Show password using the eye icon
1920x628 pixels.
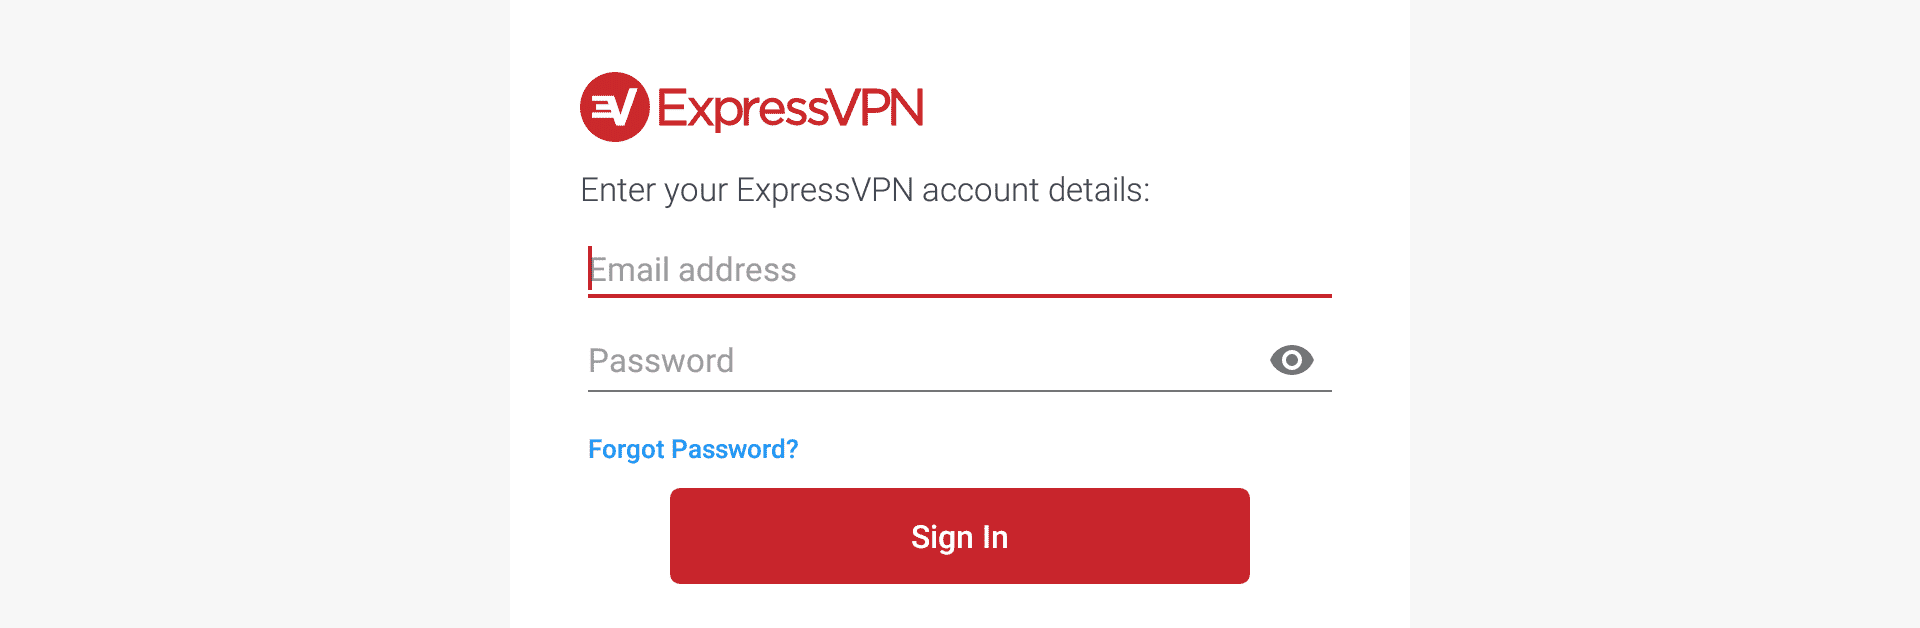click(x=1291, y=360)
